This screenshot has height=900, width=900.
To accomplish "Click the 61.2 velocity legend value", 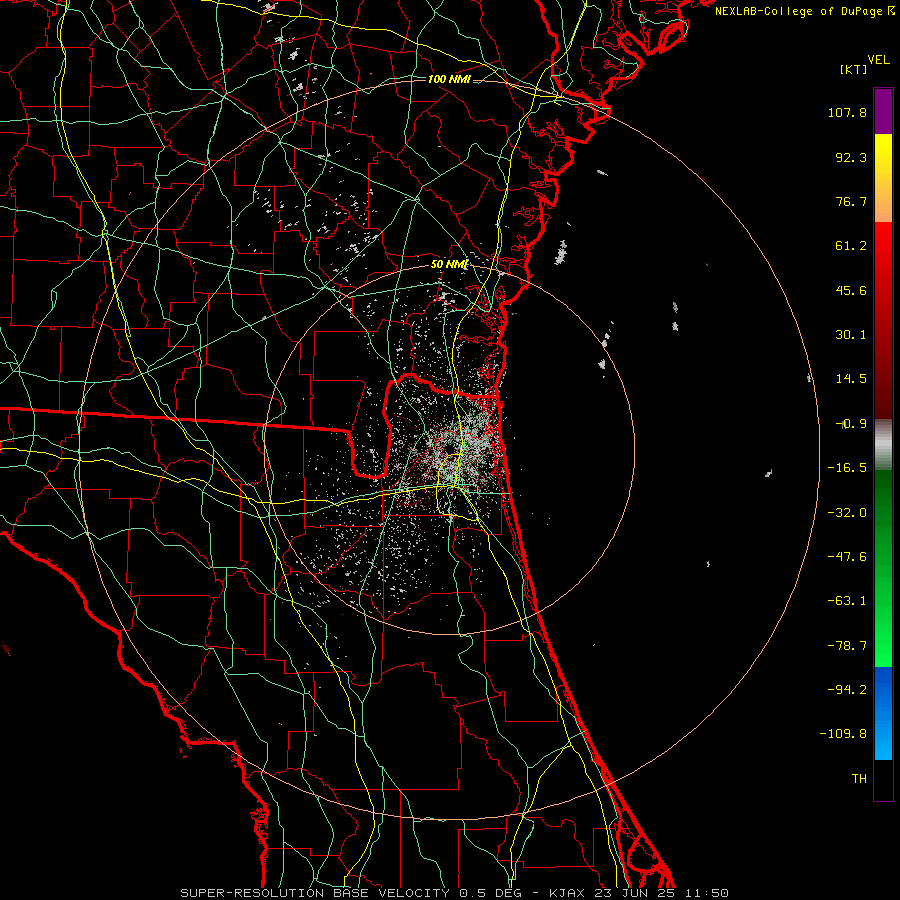I will [851, 246].
